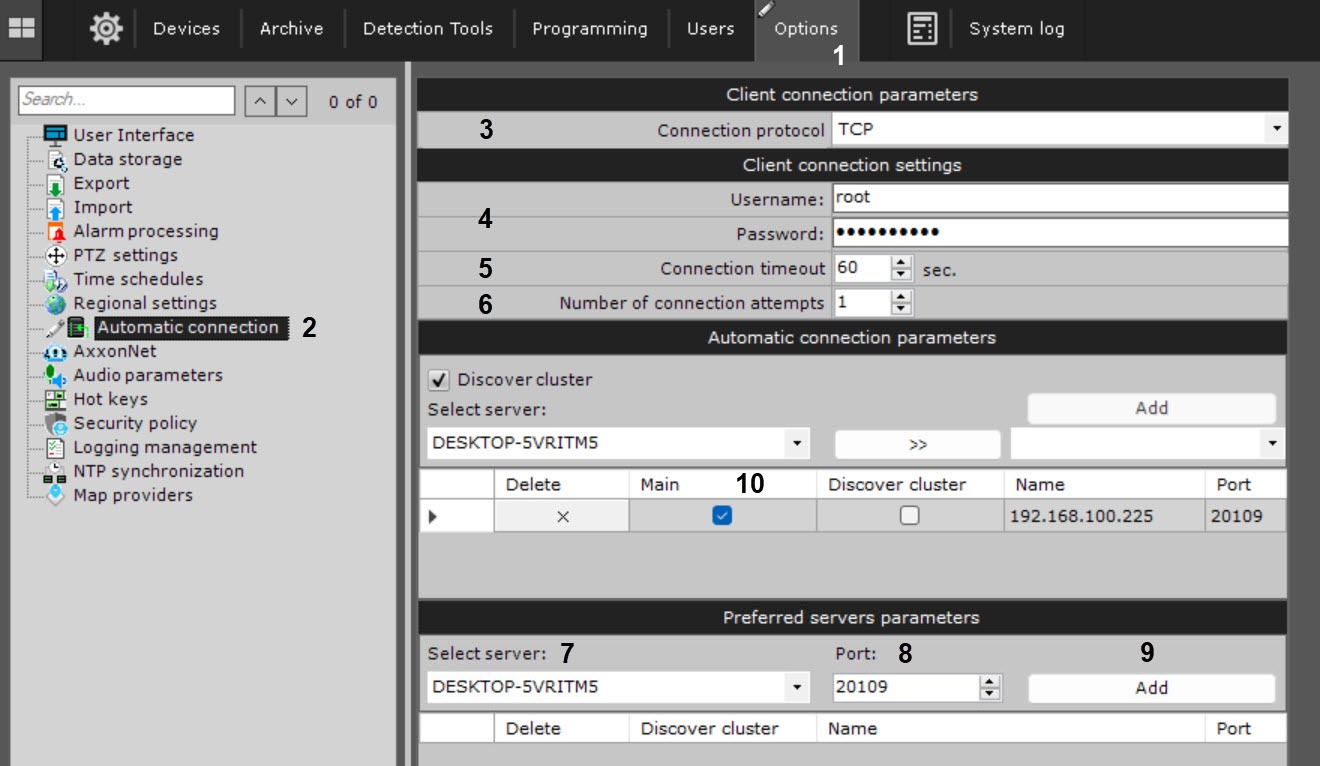Click the PTZ settings icon

coord(56,255)
